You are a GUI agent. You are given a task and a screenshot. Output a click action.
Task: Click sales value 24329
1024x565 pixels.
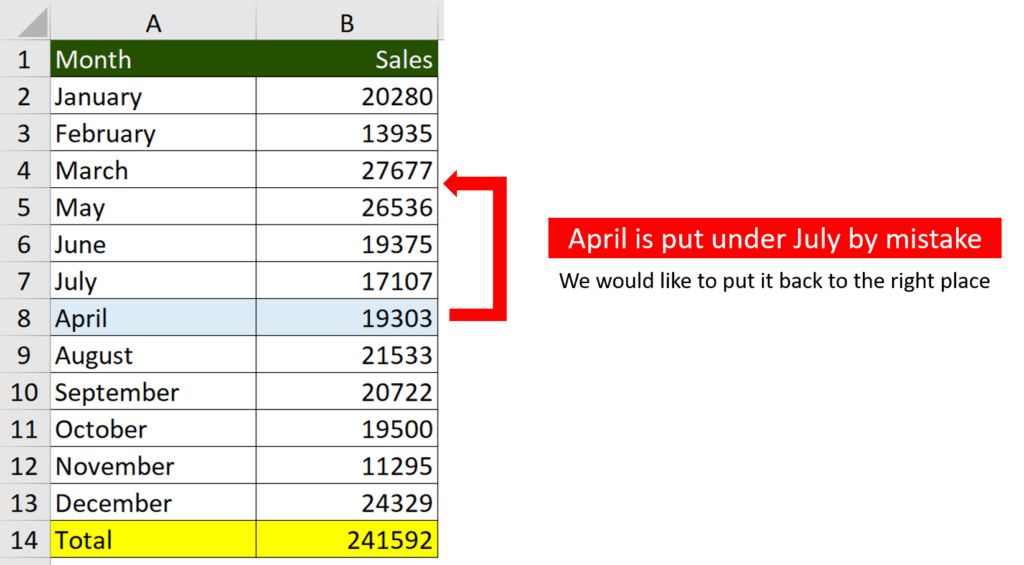347,502
